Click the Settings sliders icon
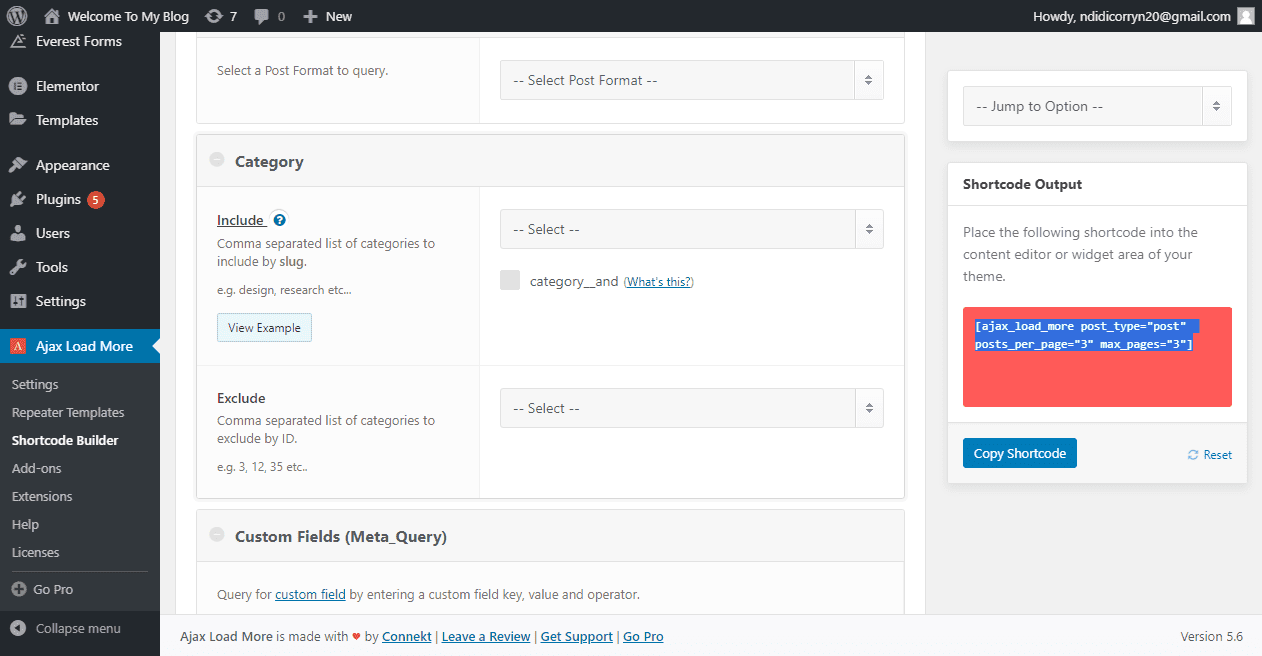This screenshot has height=656, width=1262. (18, 301)
